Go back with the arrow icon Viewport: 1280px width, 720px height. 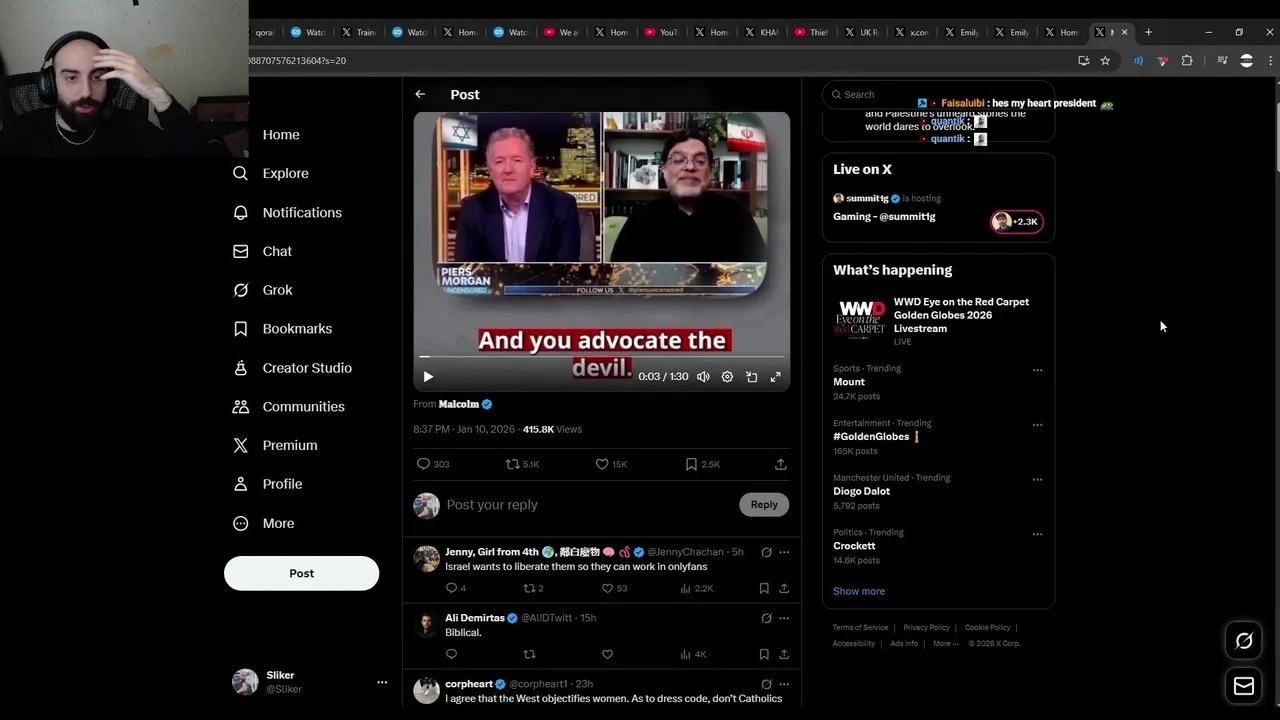click(420, 94)
